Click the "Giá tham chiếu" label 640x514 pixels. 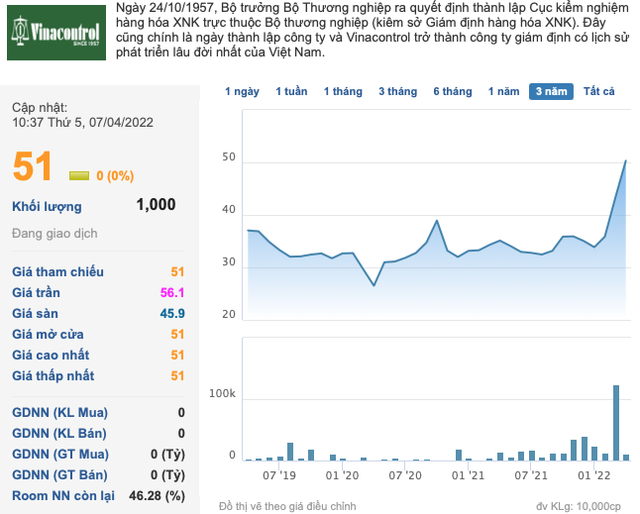pyautogui.click(x=58, y=272)
